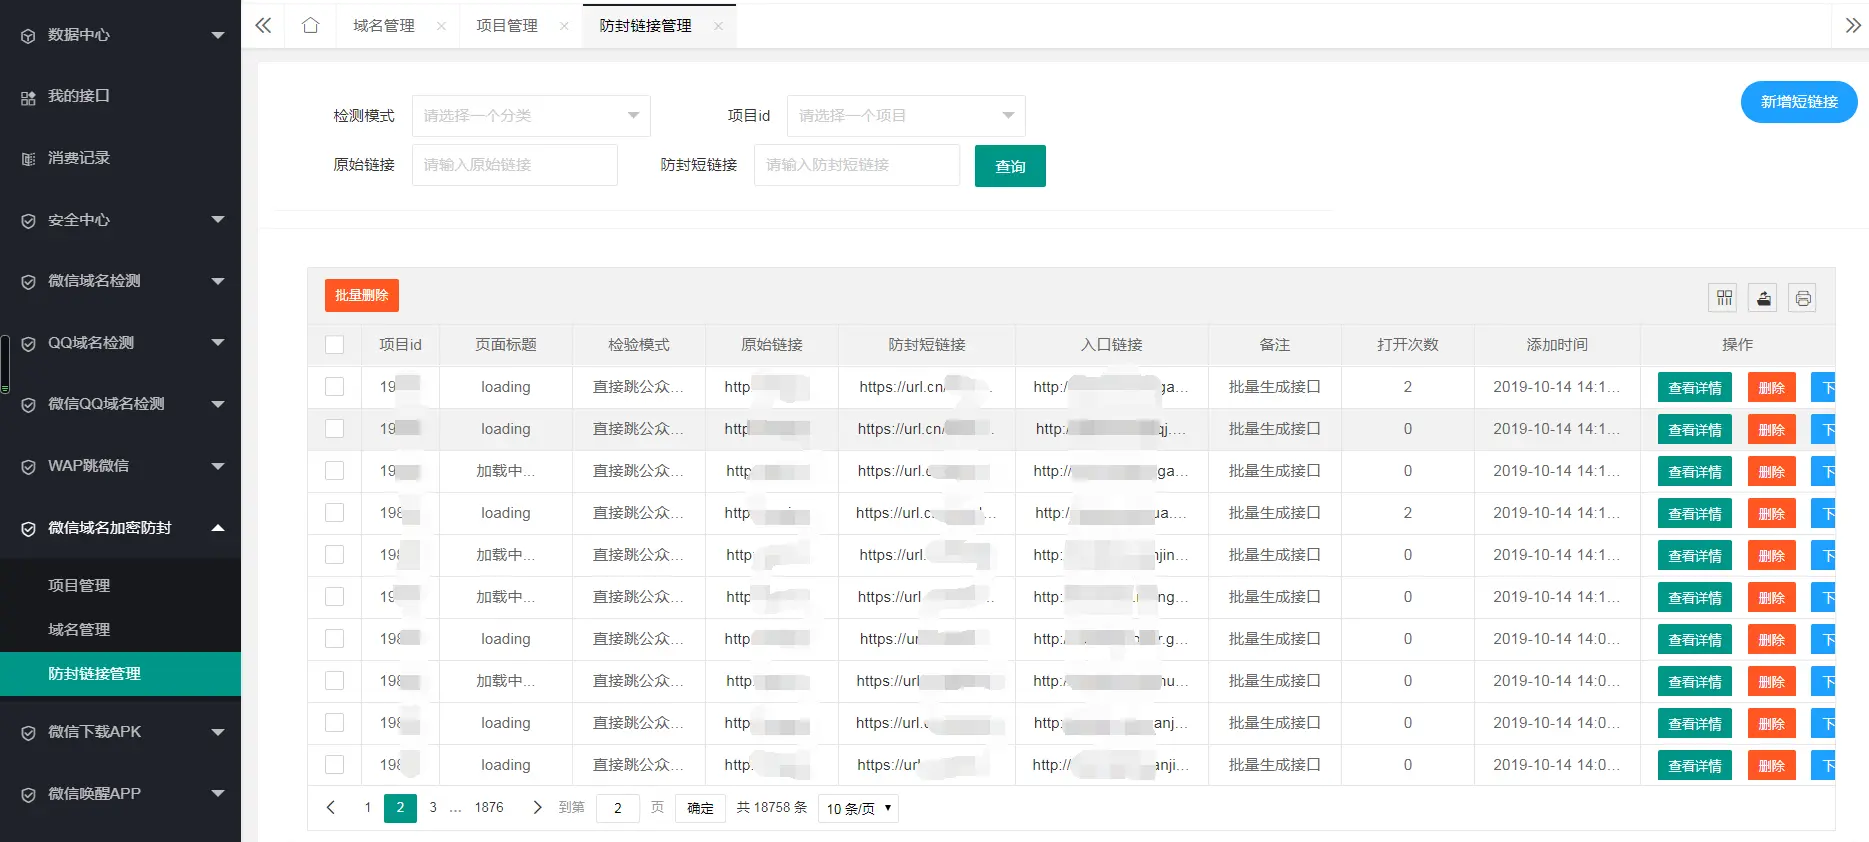Click the orange 批量删除 button

(362, 296)
